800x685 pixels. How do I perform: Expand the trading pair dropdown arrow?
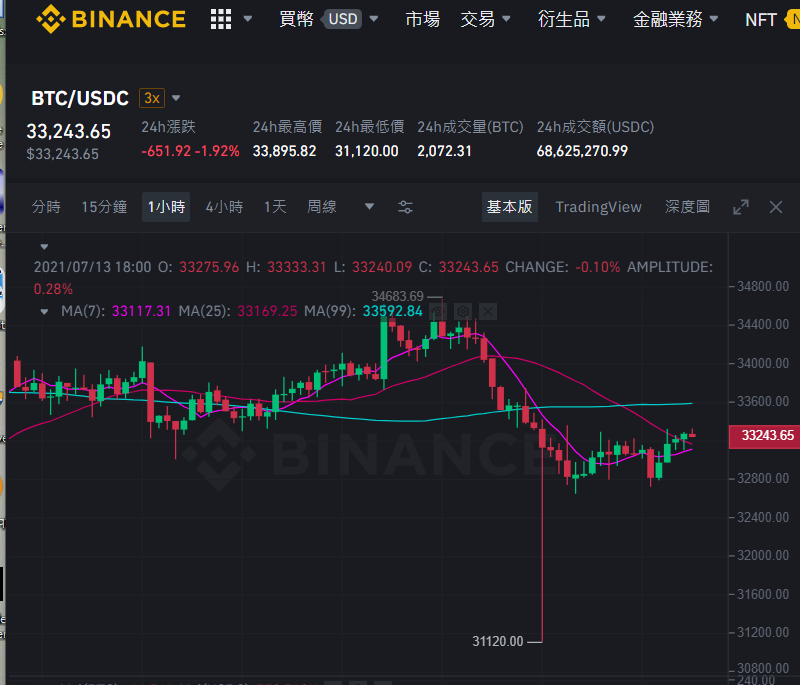click(177, 98)
